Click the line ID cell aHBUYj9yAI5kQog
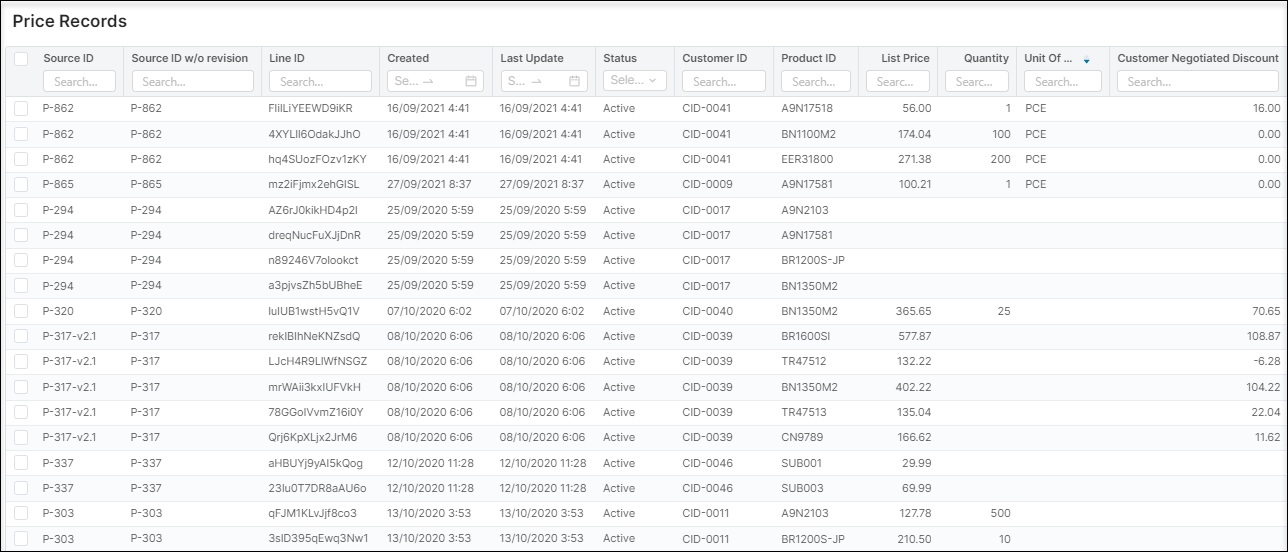 [316, 464]
